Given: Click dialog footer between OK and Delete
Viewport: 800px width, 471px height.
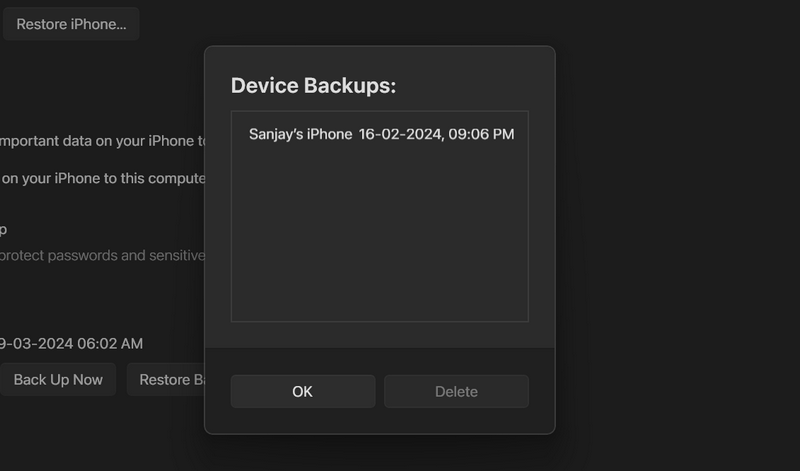Looking at the screenshot, I should (380, 392).
